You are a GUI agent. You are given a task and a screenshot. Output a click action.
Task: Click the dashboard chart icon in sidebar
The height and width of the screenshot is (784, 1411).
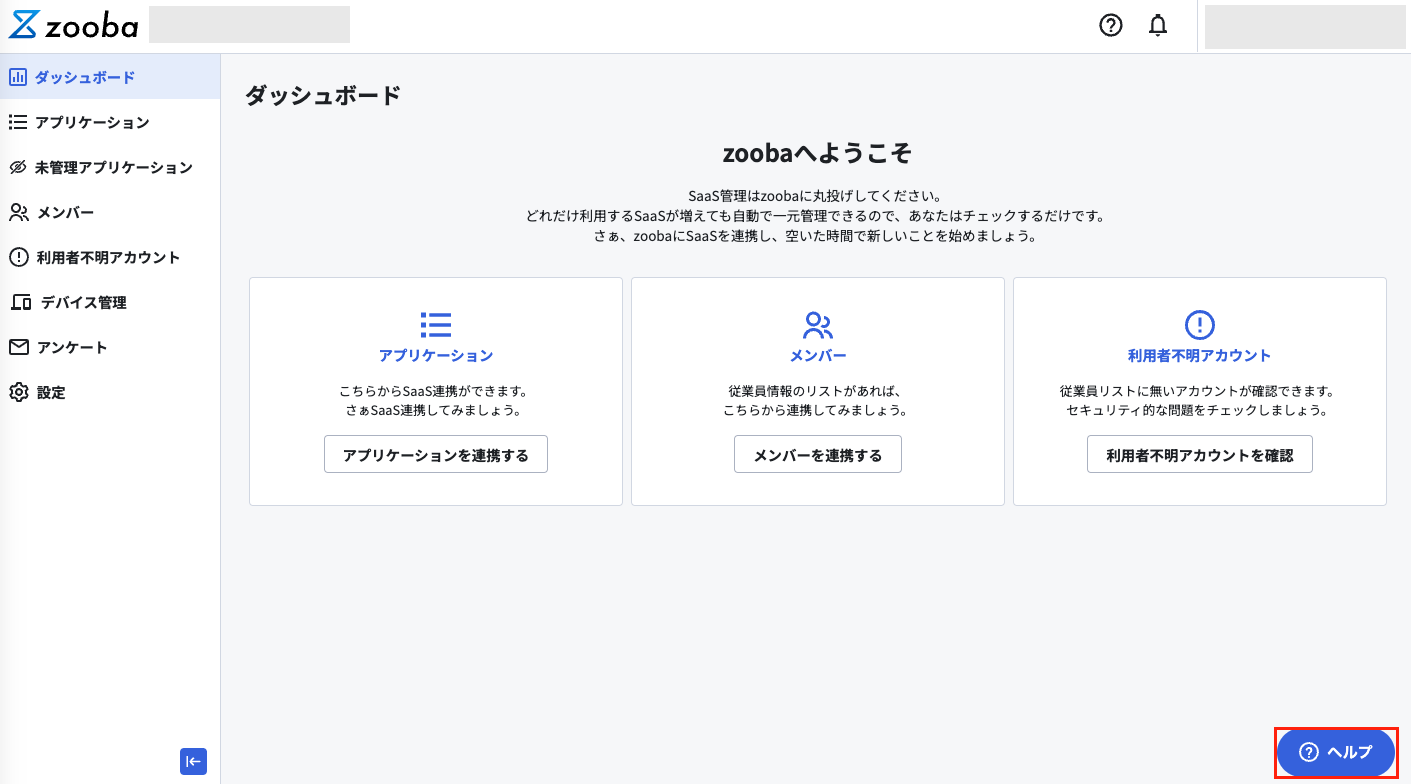pyautogui.click(x=18, y=77)
